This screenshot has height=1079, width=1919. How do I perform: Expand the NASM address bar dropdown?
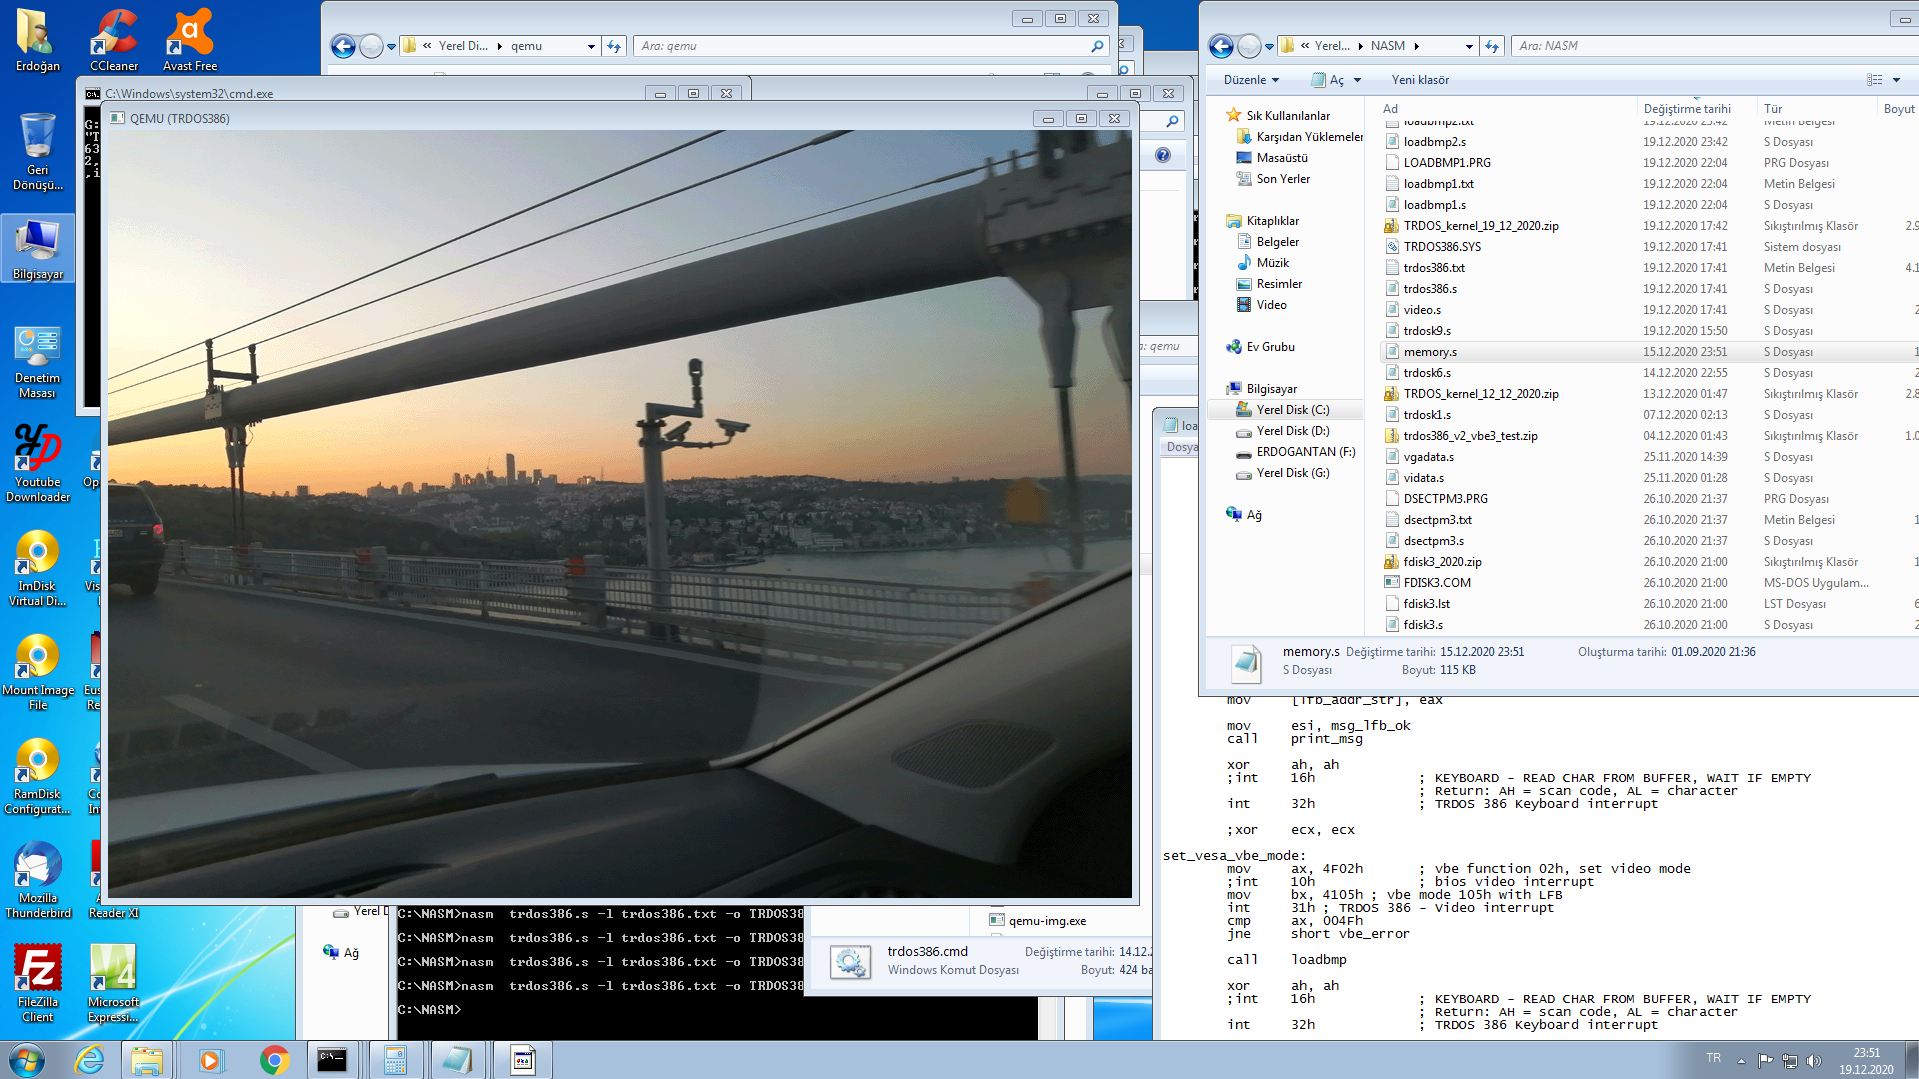point(1468,46)
